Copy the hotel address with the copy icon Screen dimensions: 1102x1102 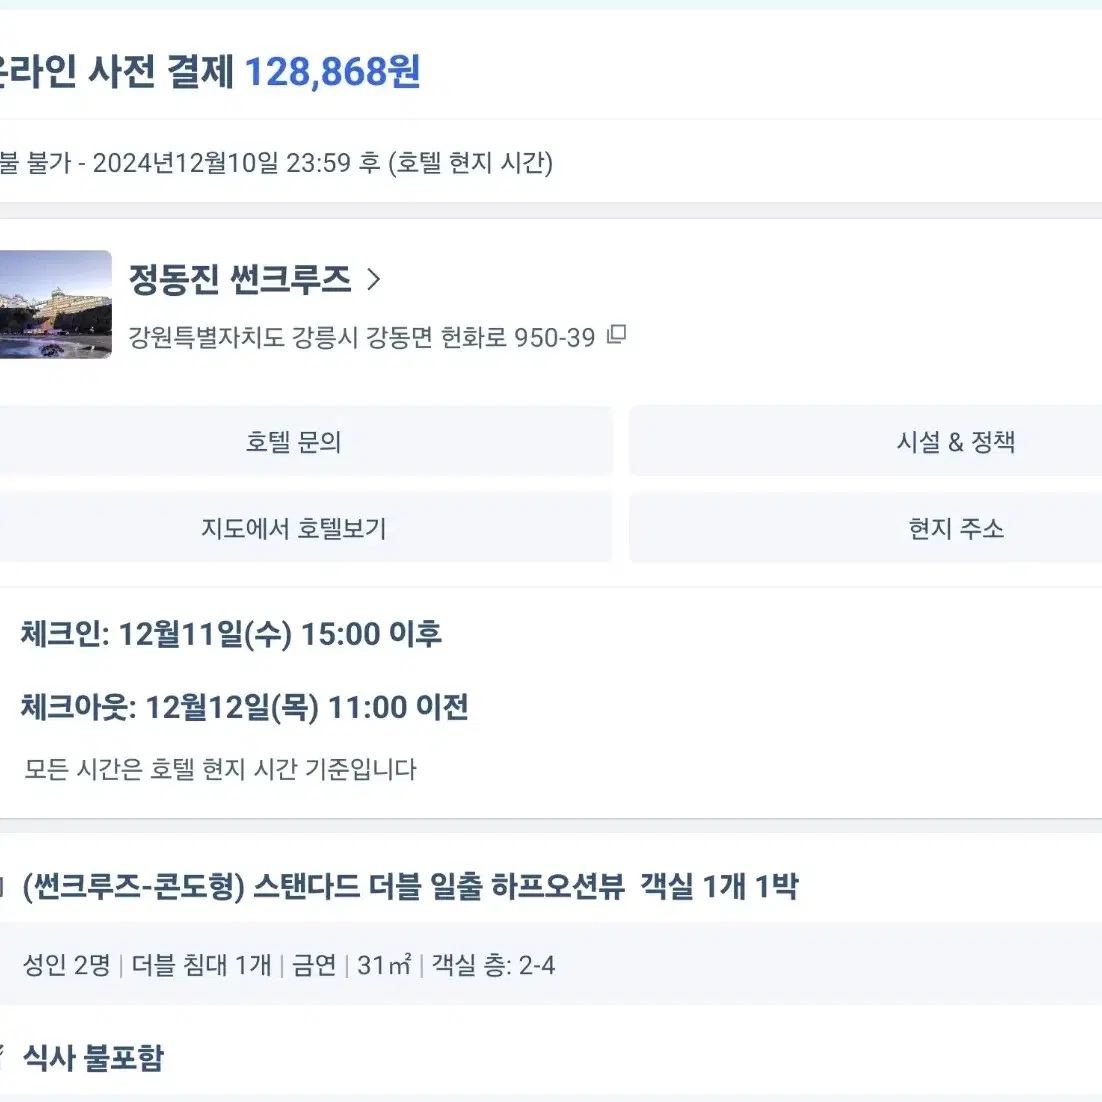pos(616,335)
